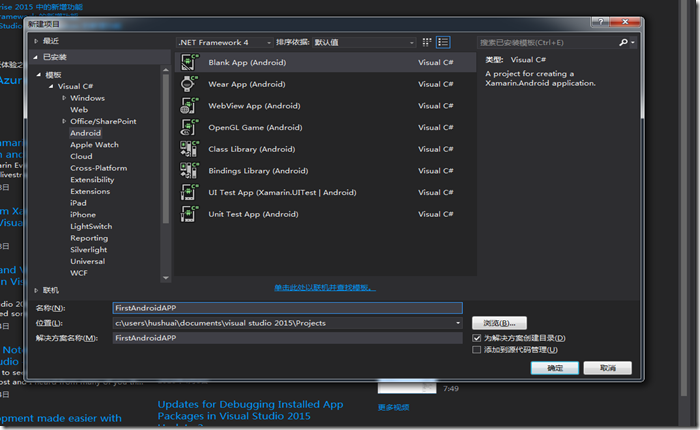Open the search options dropdown arrow

coord(633,43)
